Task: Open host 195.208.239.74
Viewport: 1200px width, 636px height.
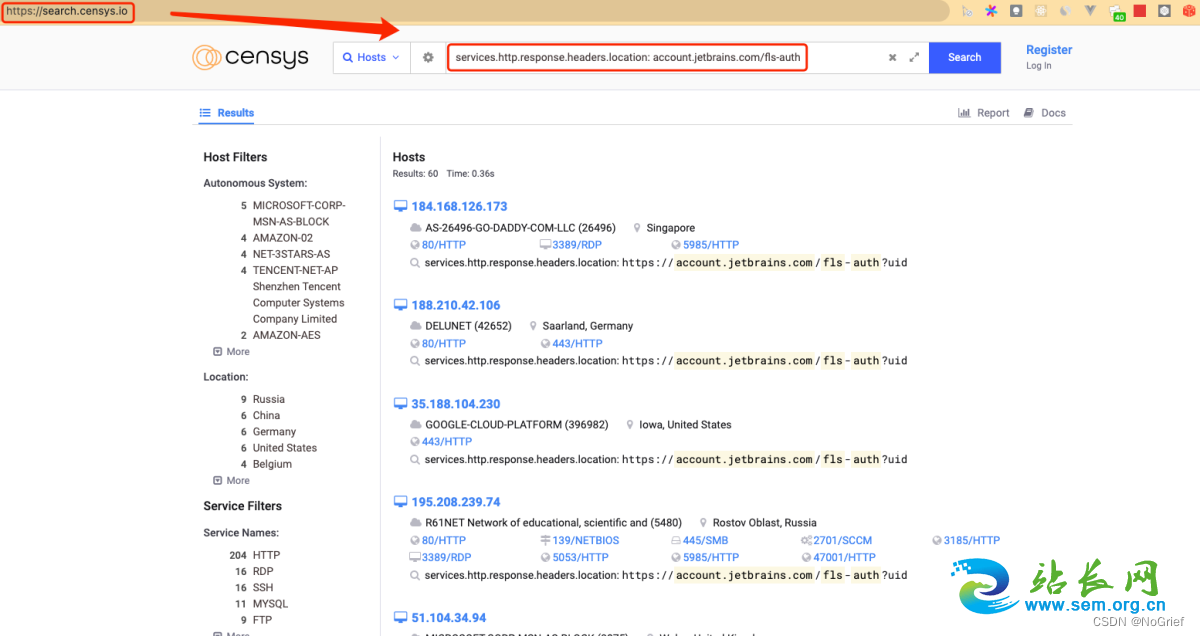Action: pos(456,502)
